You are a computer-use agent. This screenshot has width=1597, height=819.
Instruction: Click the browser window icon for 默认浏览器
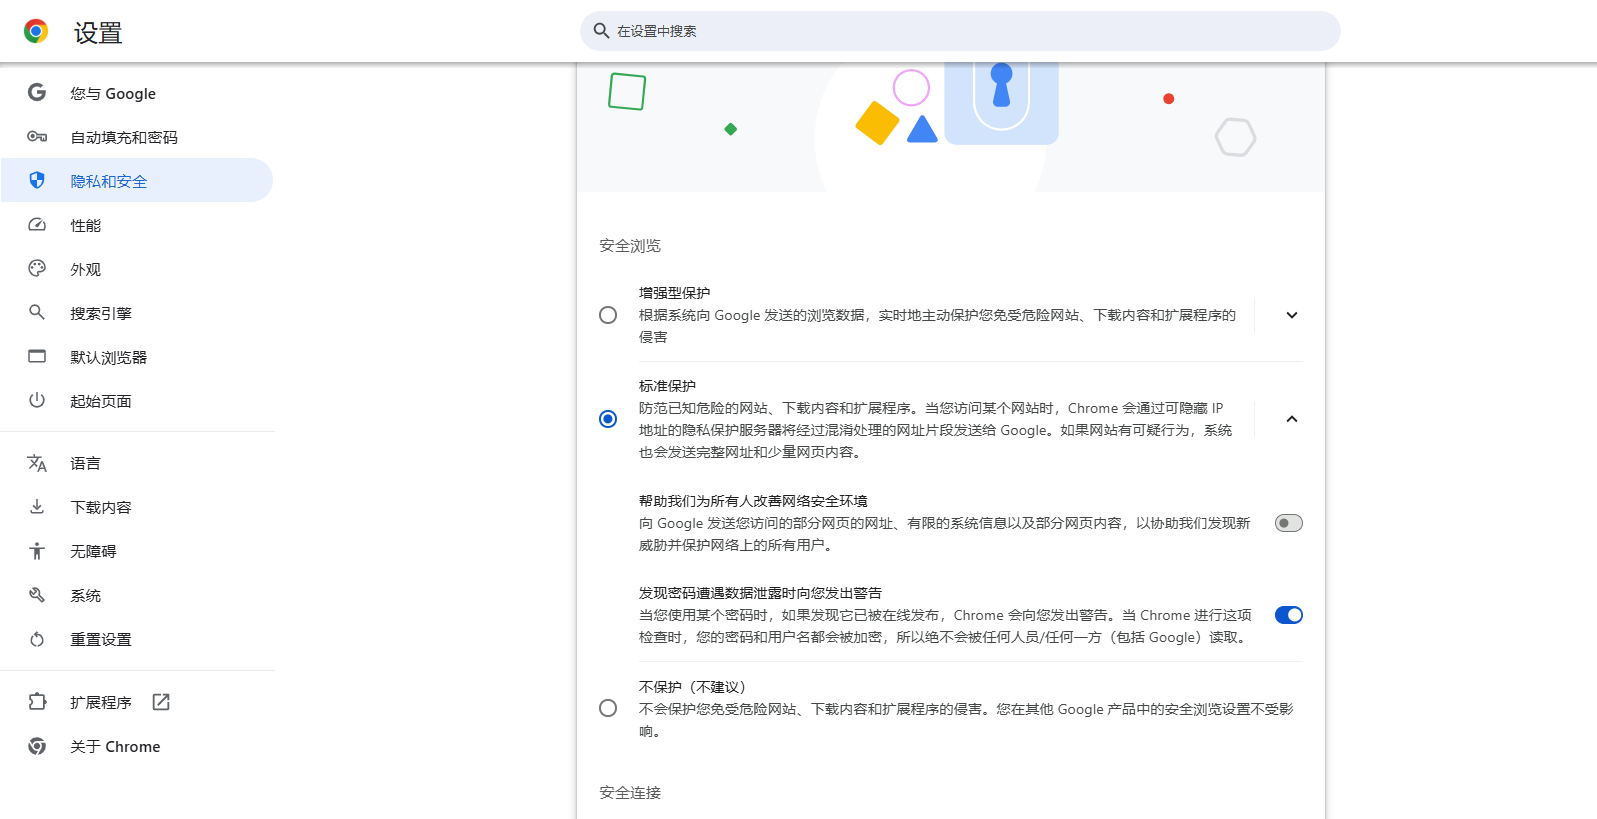click(x=37, y=357)
